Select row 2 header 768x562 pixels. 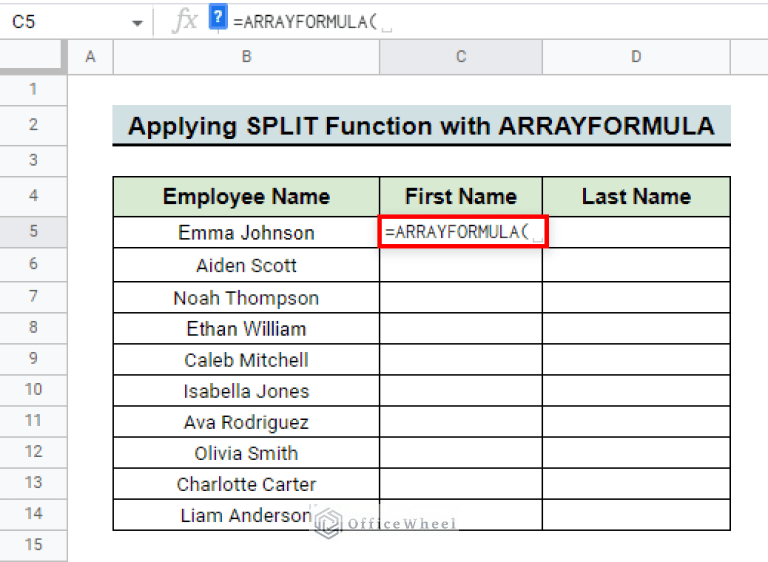point(33,125)
